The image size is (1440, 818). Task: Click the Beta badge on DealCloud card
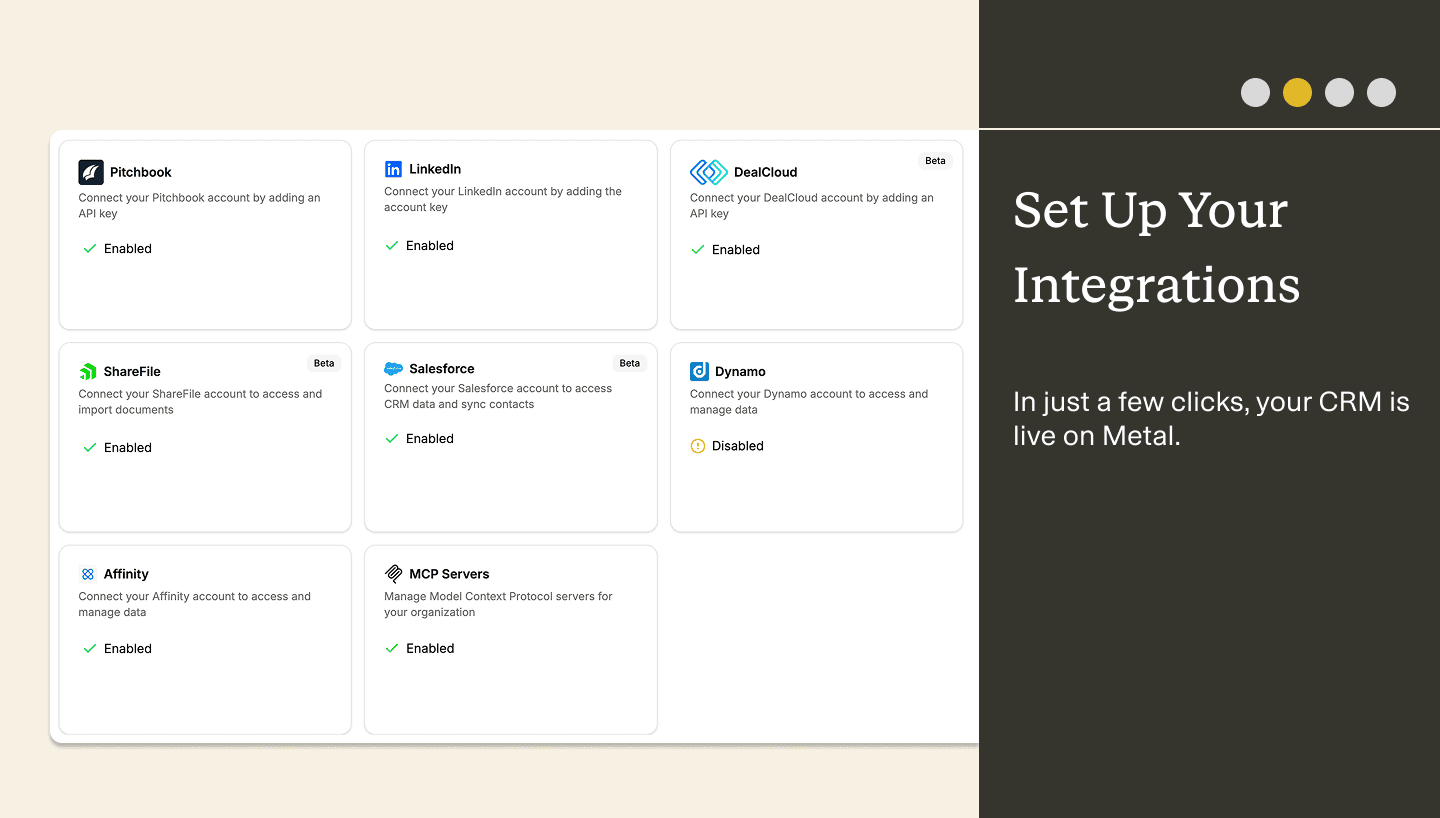click(935, 161)
